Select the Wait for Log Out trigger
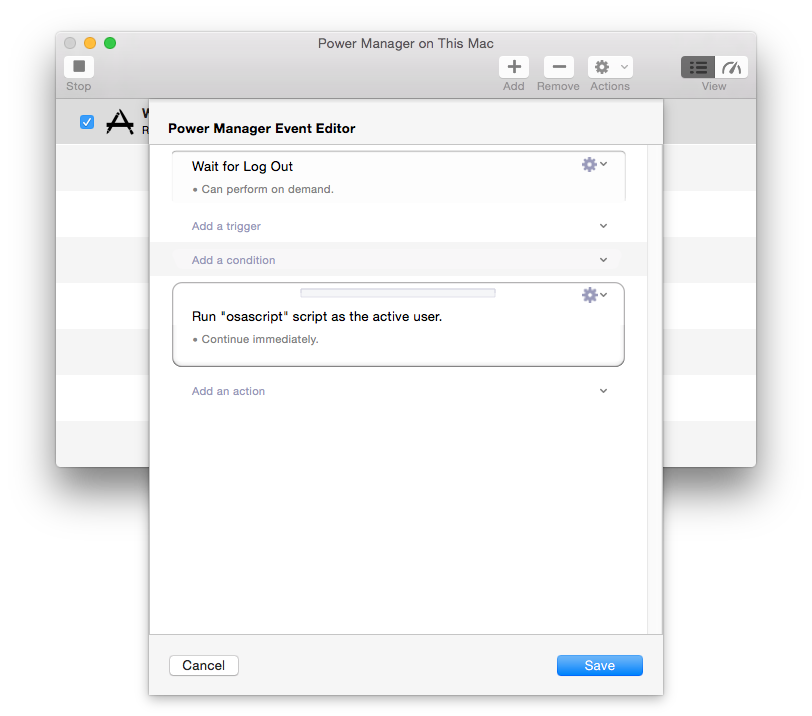The width and height of the screenshot is (812, 716). 399,176
